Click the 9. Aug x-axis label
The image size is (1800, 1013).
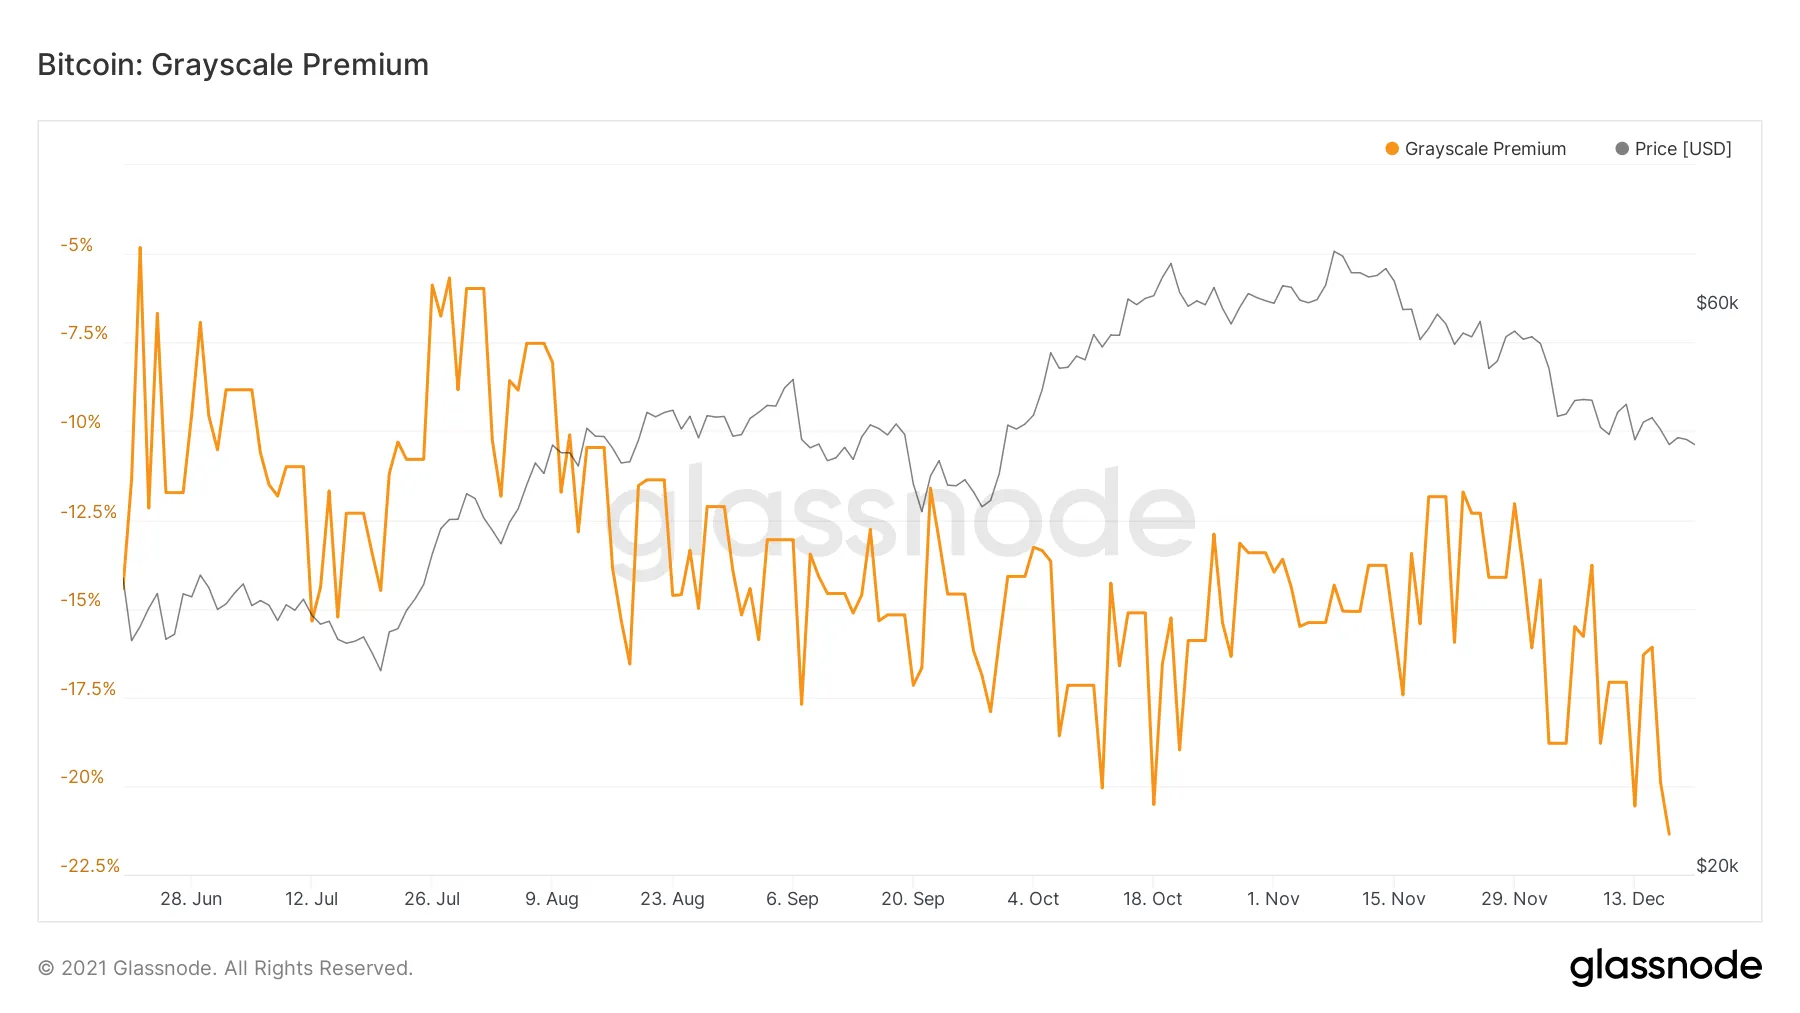coord(552,899)
